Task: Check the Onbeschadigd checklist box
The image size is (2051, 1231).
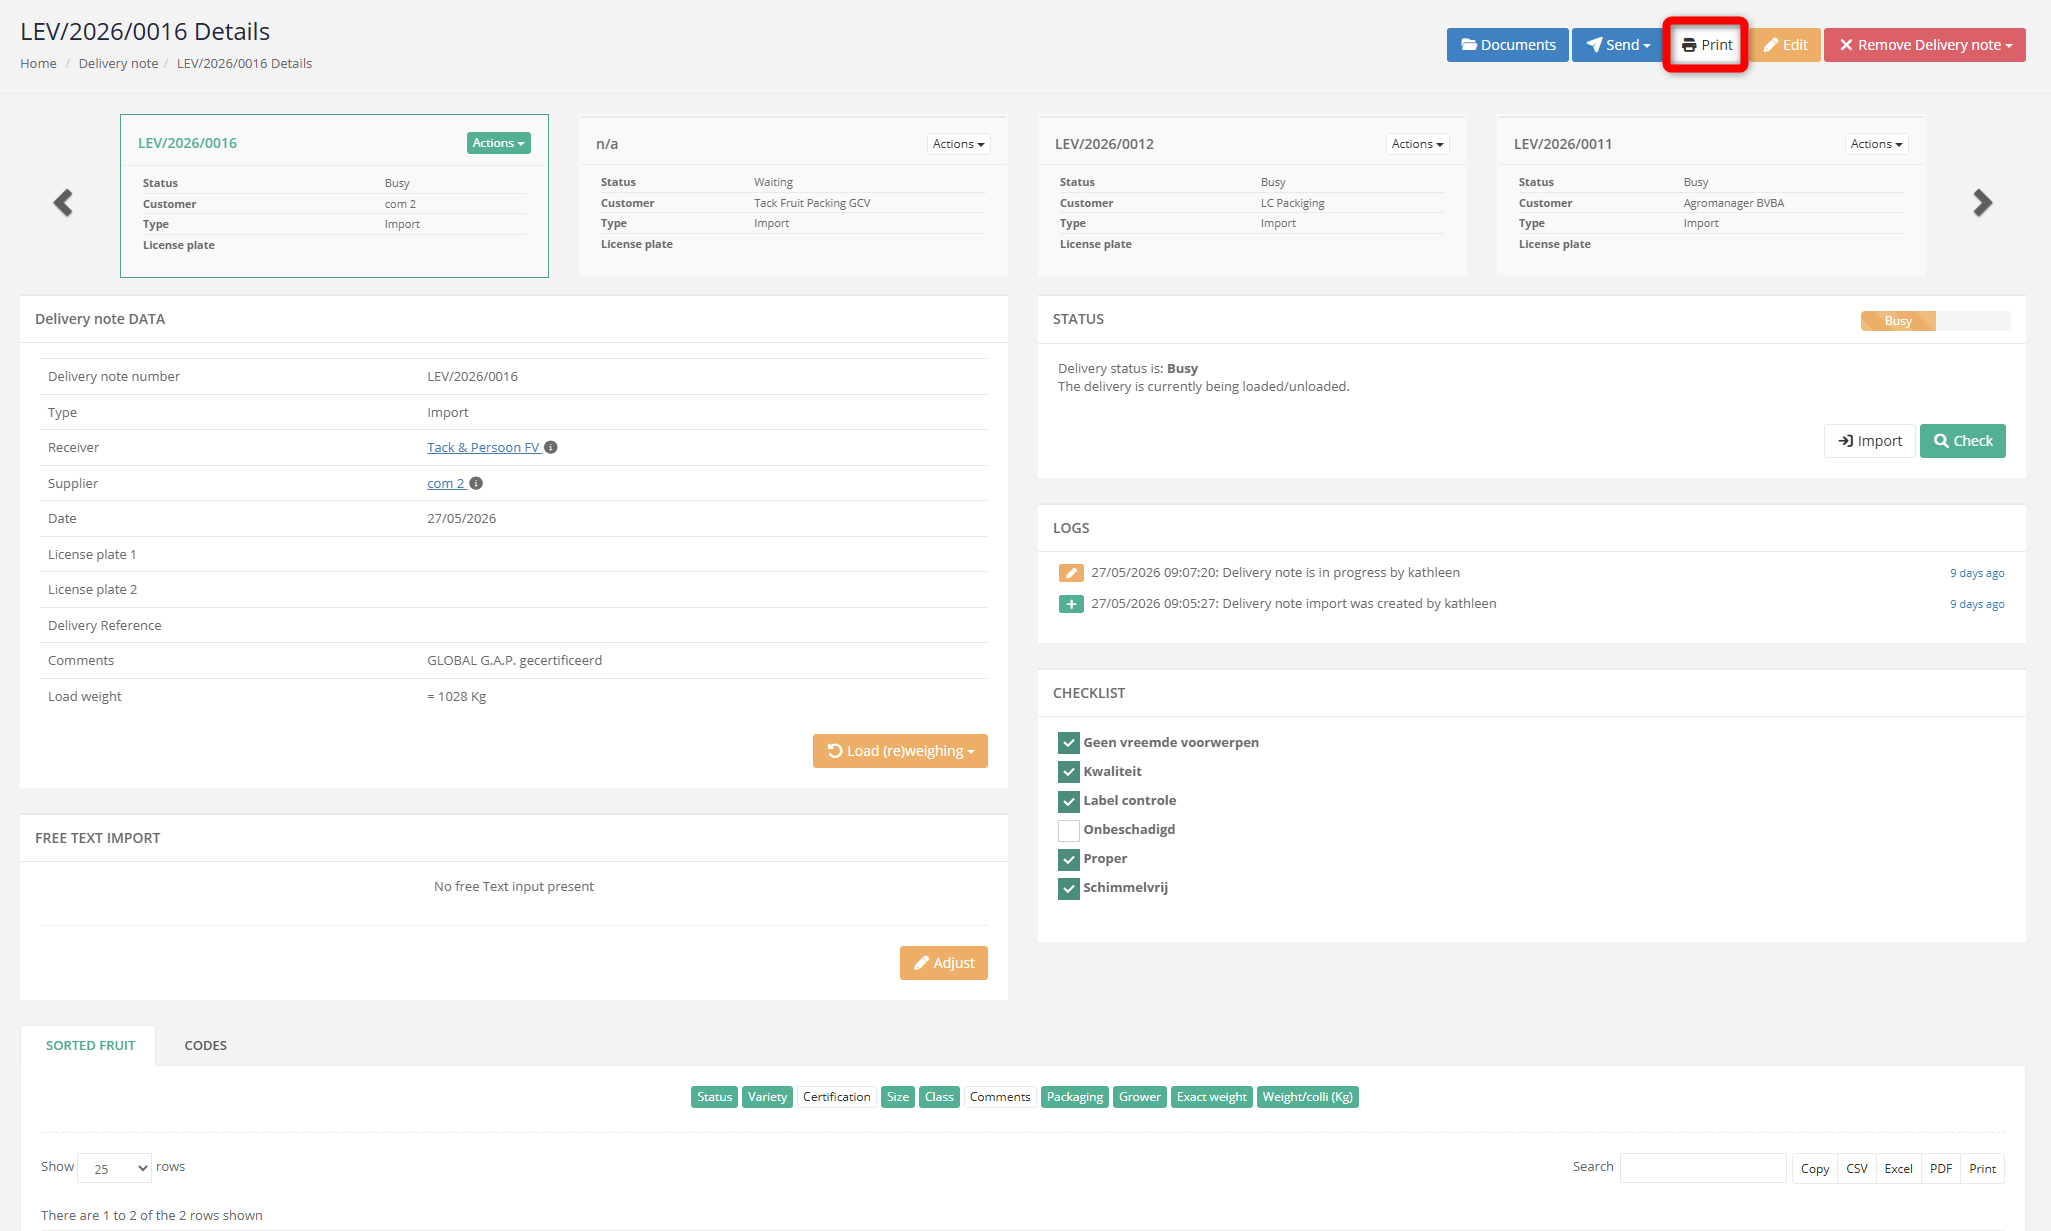Action: tap(1068, 830)
